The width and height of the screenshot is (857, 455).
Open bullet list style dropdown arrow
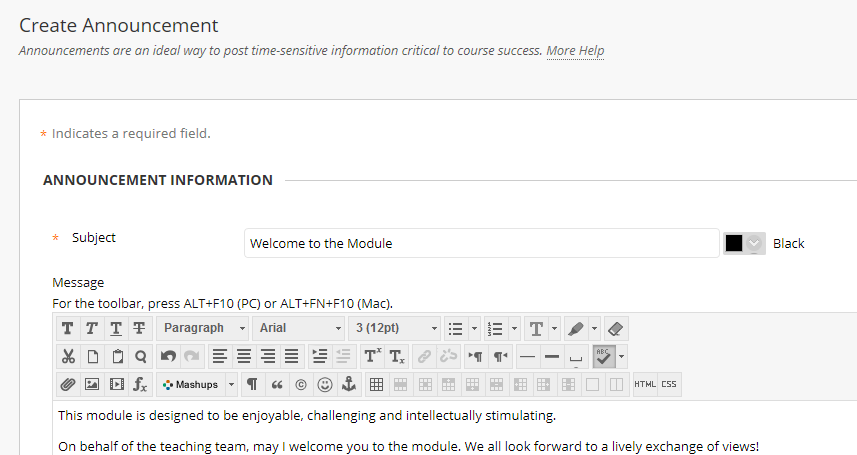[x=474, y=328]
